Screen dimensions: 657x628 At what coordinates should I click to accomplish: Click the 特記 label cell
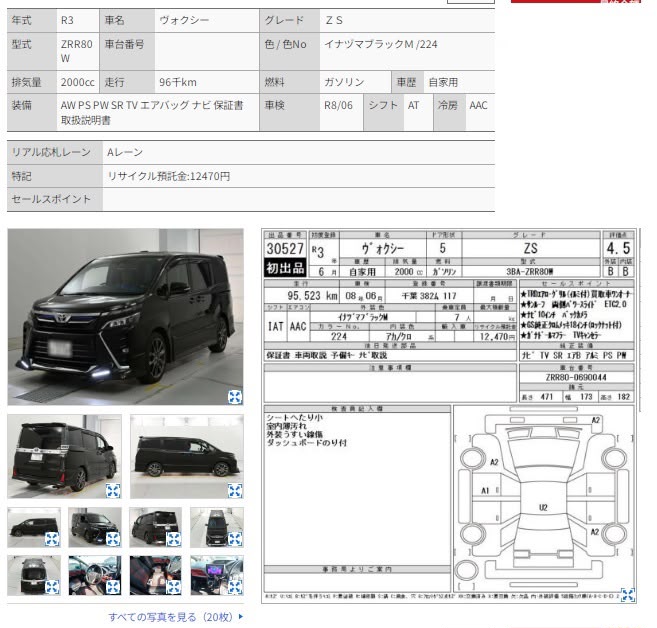55,176
